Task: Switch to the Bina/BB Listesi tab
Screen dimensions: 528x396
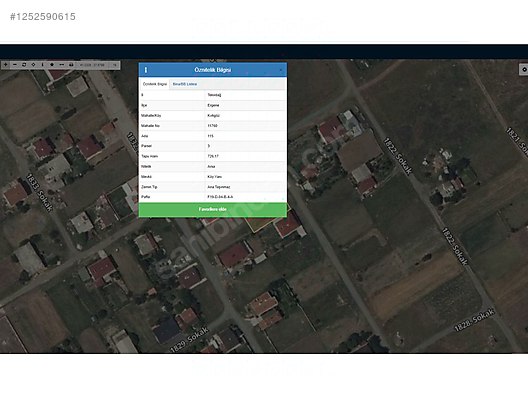Action: pyautogui.click(x=185, y=84)
